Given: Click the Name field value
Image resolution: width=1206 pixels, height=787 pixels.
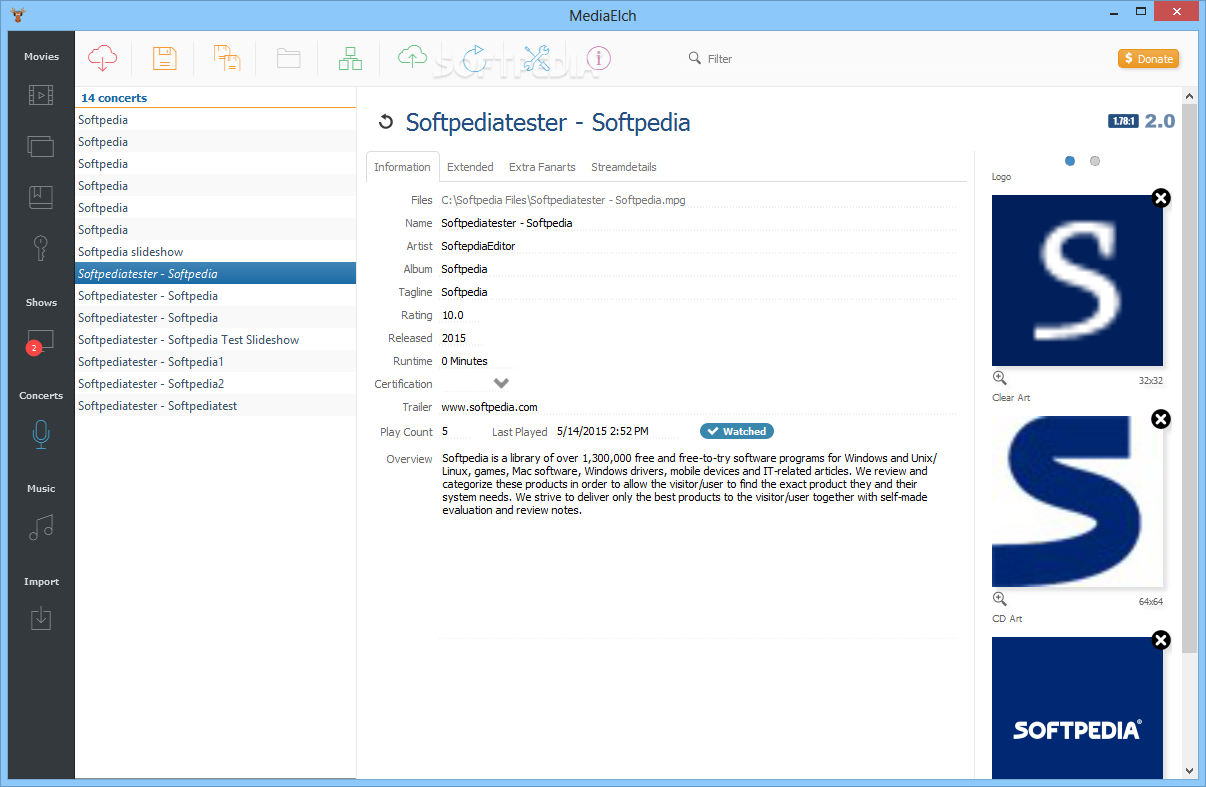Looking at the screenshot, I should pos(698,223).
